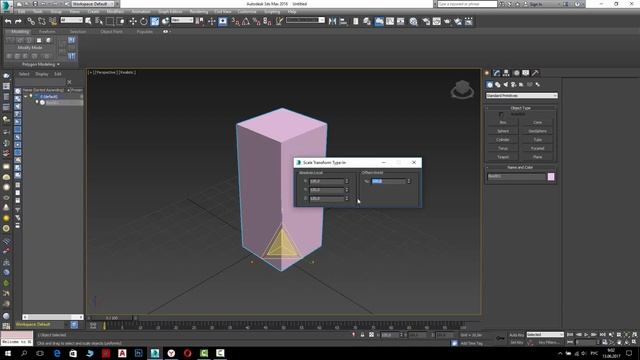Viewport: 640px width, 360px height.
Task: Open the Modifiers menu
Action: coord(115,11)
